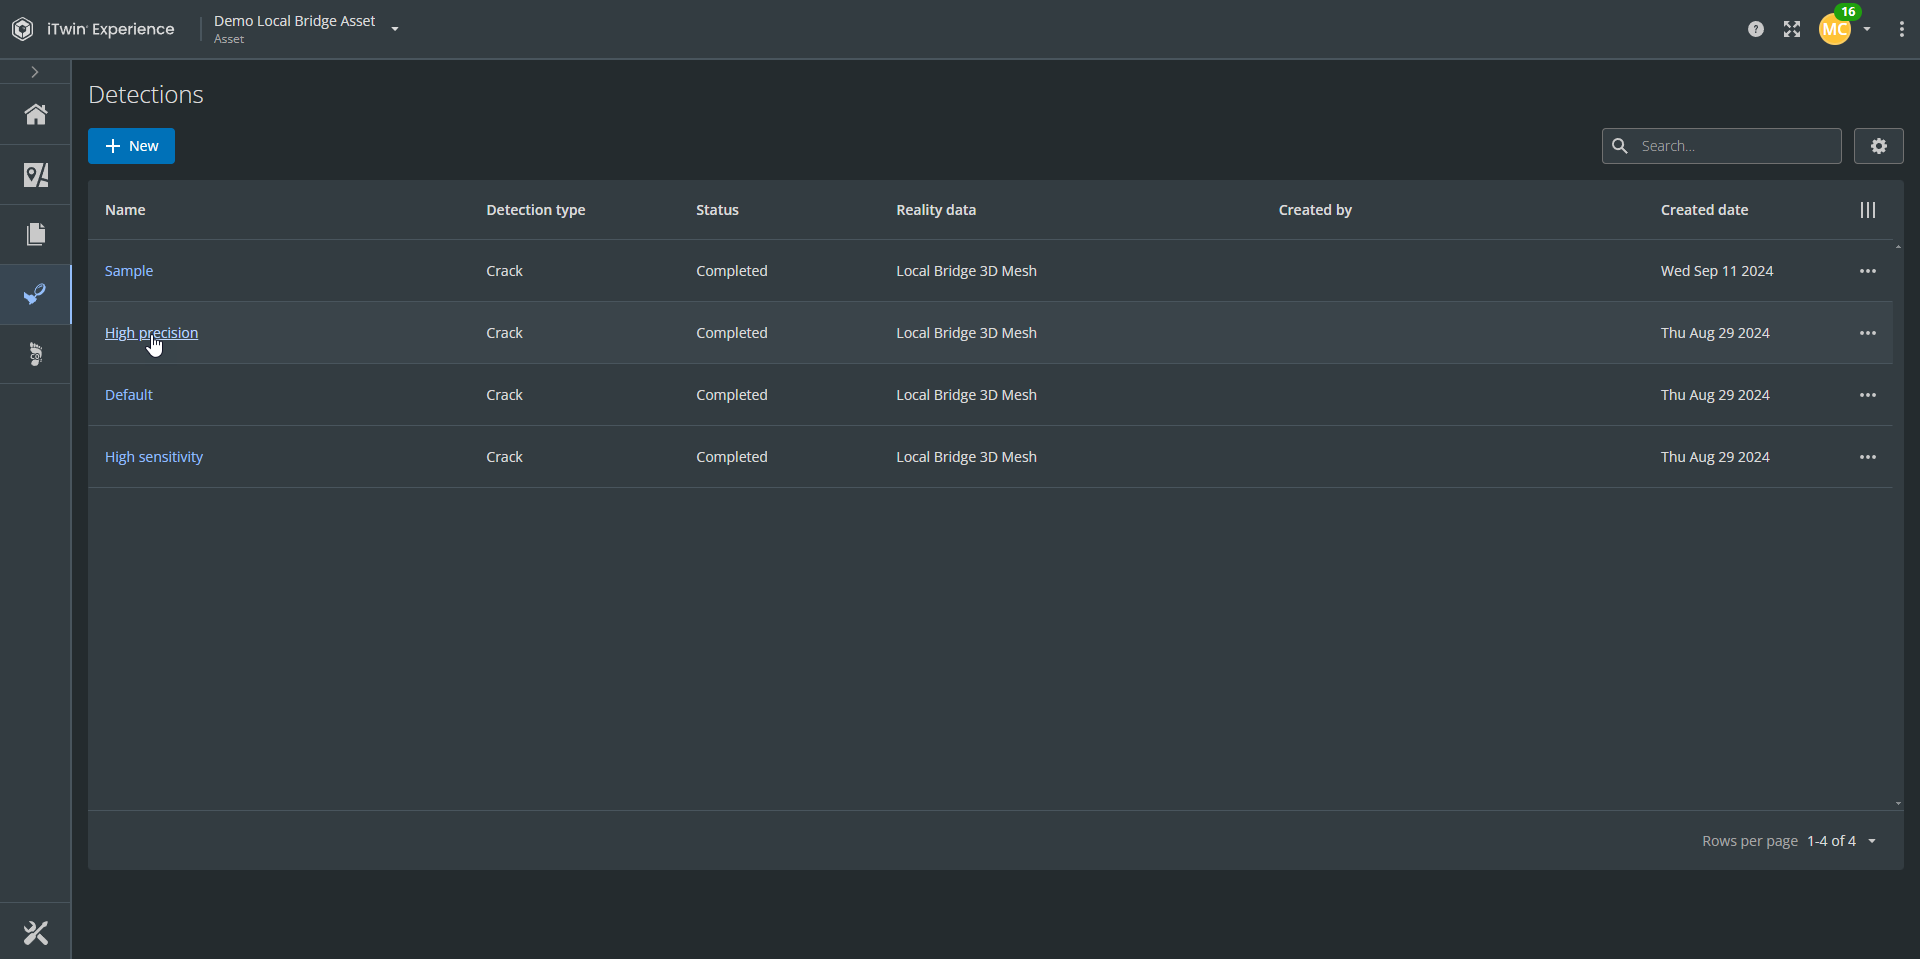This screenshot has height=959, width=1920.
Task: Expand the left sidebar navigation
Action: click(35, 72)
